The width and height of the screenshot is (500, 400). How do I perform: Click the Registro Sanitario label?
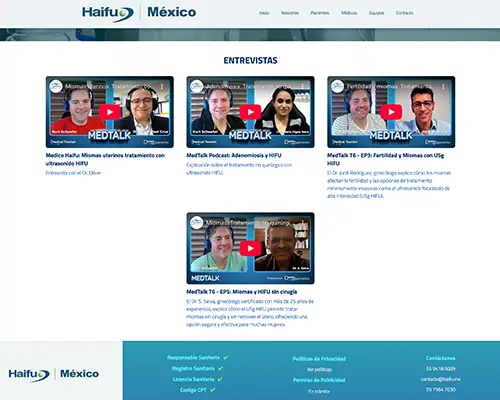[x=193, y=368]
